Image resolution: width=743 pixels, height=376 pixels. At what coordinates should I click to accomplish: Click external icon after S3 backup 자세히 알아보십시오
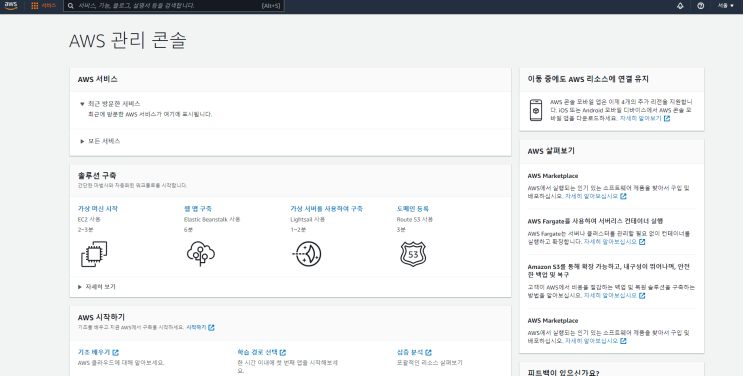(x=642, y=295)
